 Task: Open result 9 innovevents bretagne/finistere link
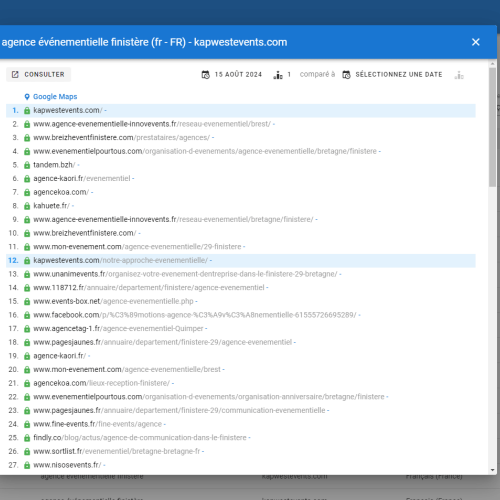173,220
